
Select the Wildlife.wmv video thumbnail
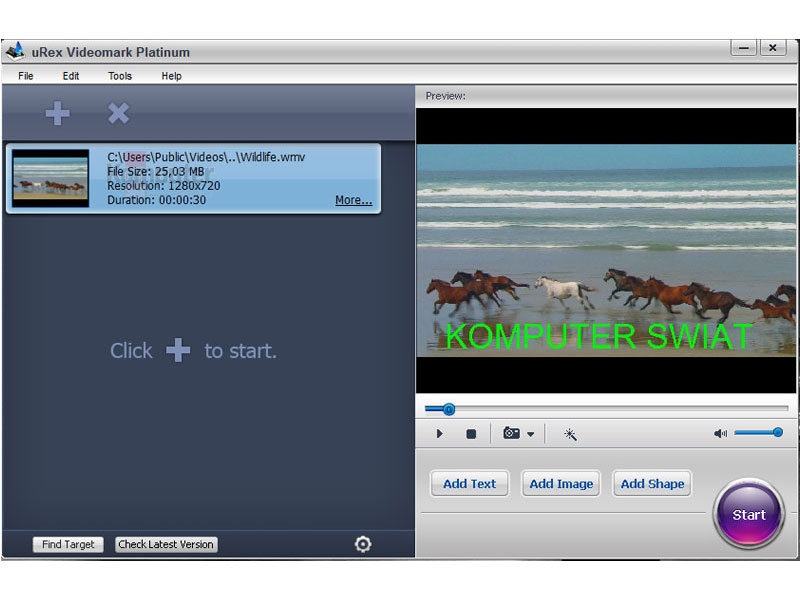(x=51, y=178)
